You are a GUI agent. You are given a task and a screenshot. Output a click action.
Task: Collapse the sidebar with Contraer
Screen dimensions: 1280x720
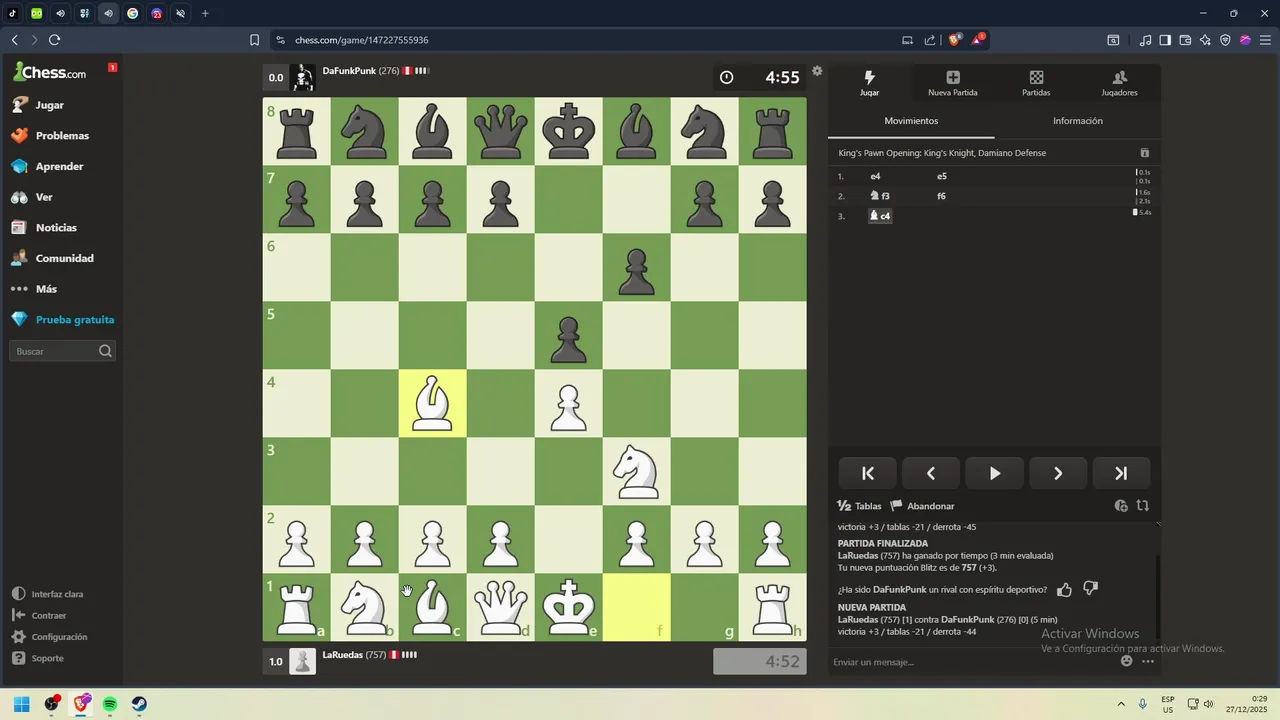pyautogui.click(x=39, y=615)
